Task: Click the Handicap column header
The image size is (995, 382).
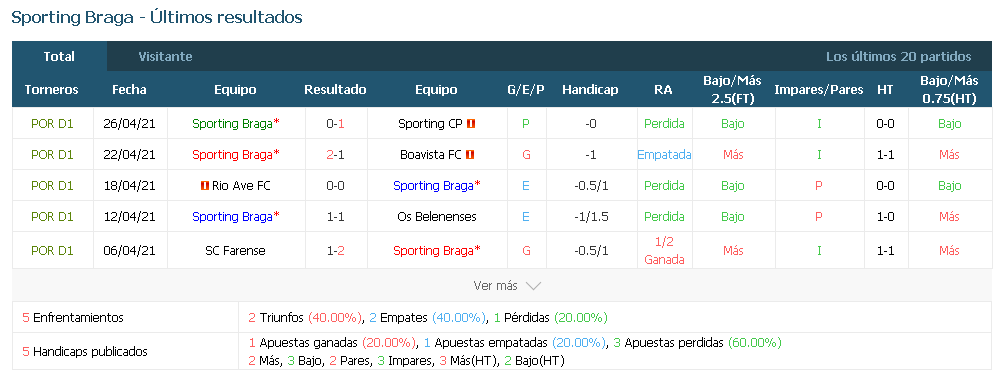Action: (x=590, y=89)
